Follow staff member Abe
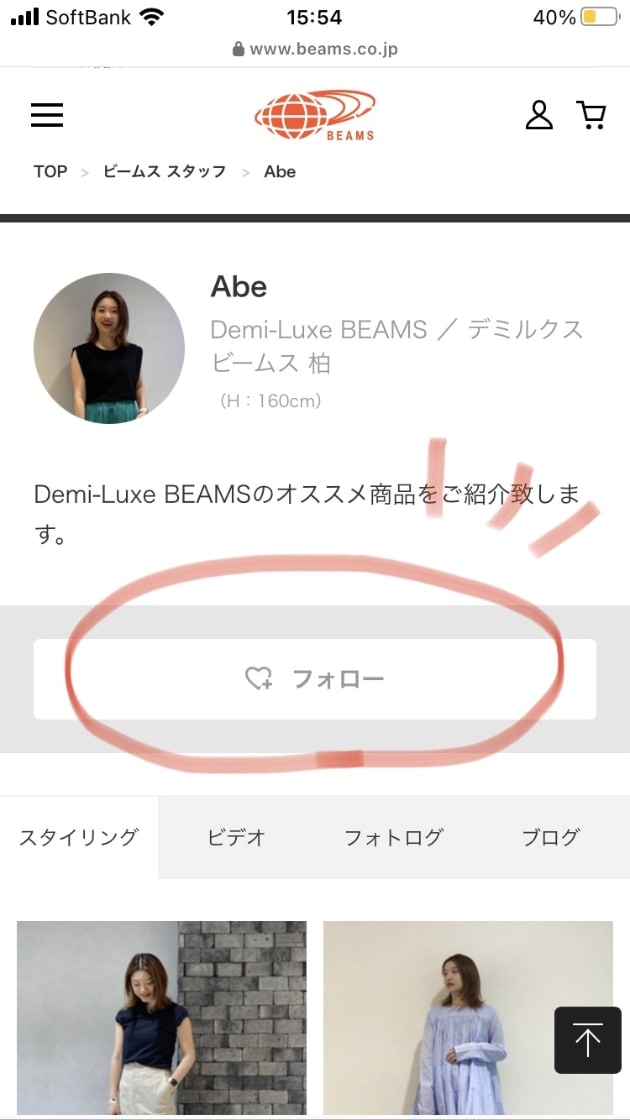Image resolution: width=630 pixels, height=1120 pixels. (315, 679)
